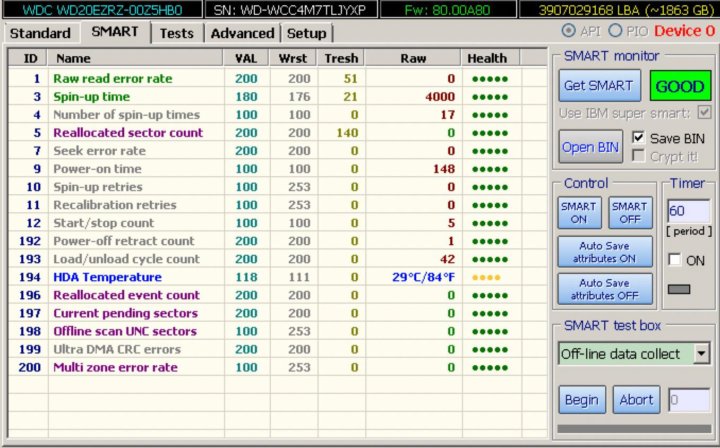The width and height of the screenshot is (720, 448).
Task: Switch to the Standard tab
Action: (x=40, y=33)
